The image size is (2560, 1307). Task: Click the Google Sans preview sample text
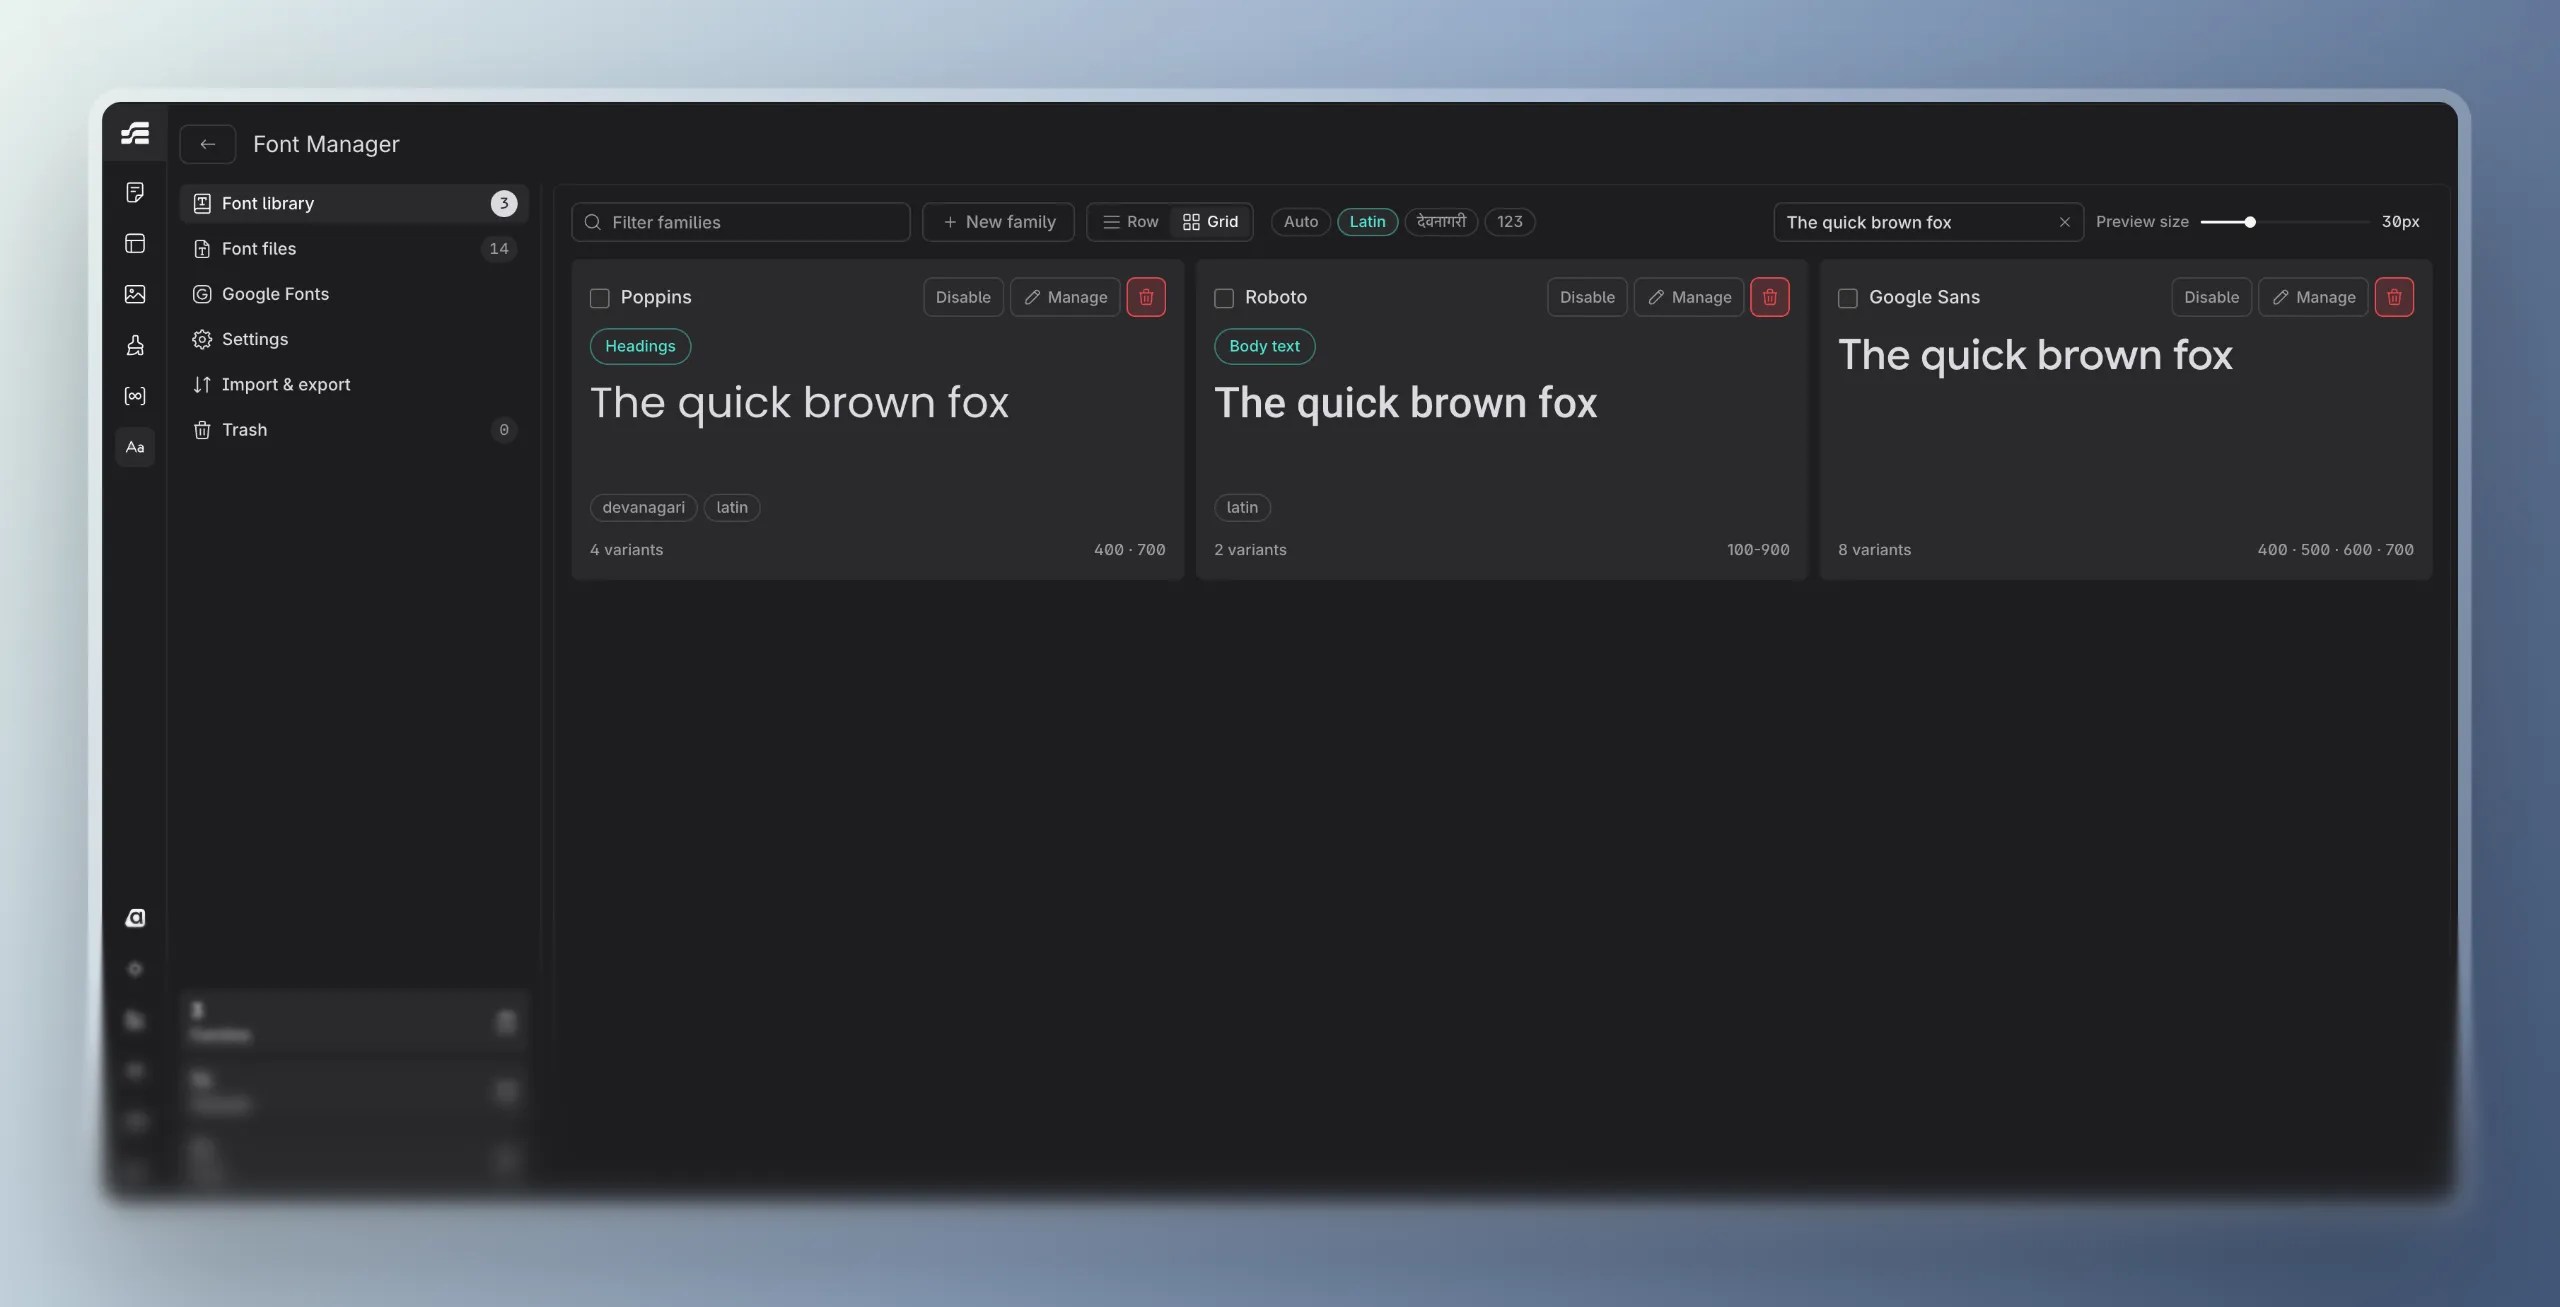click(2035, 355)
